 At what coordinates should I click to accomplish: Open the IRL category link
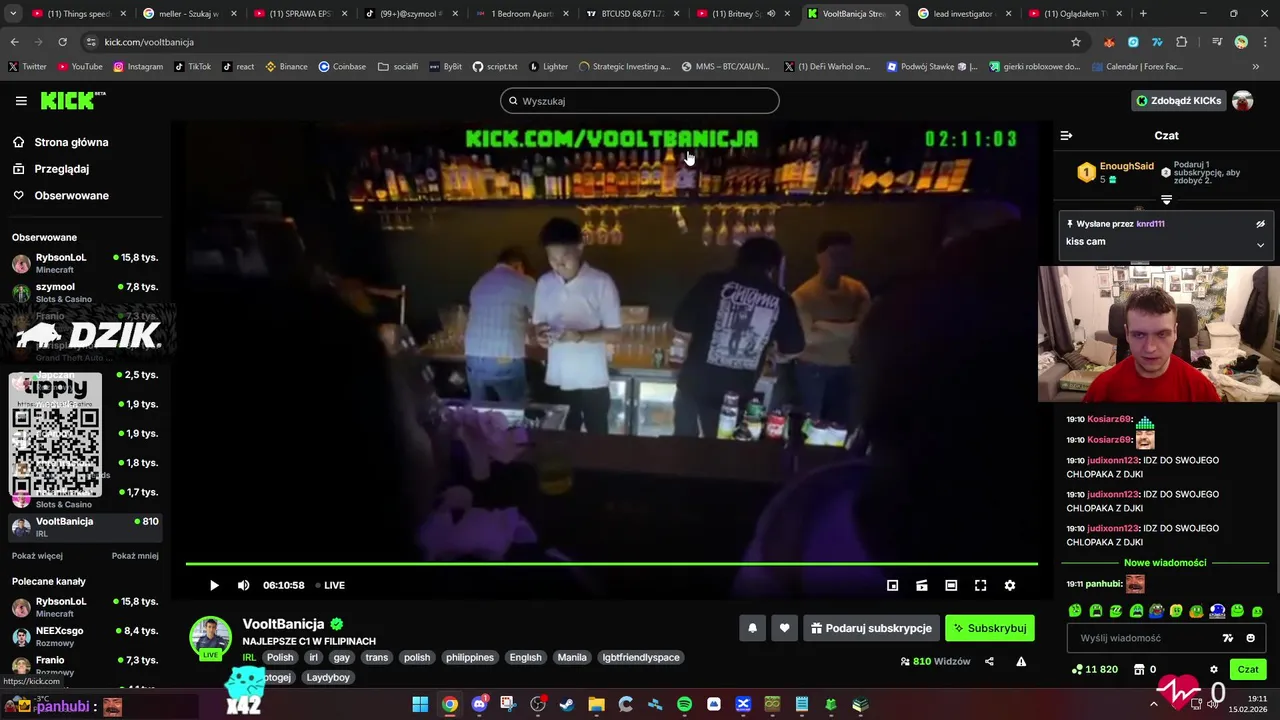point(249,657)
